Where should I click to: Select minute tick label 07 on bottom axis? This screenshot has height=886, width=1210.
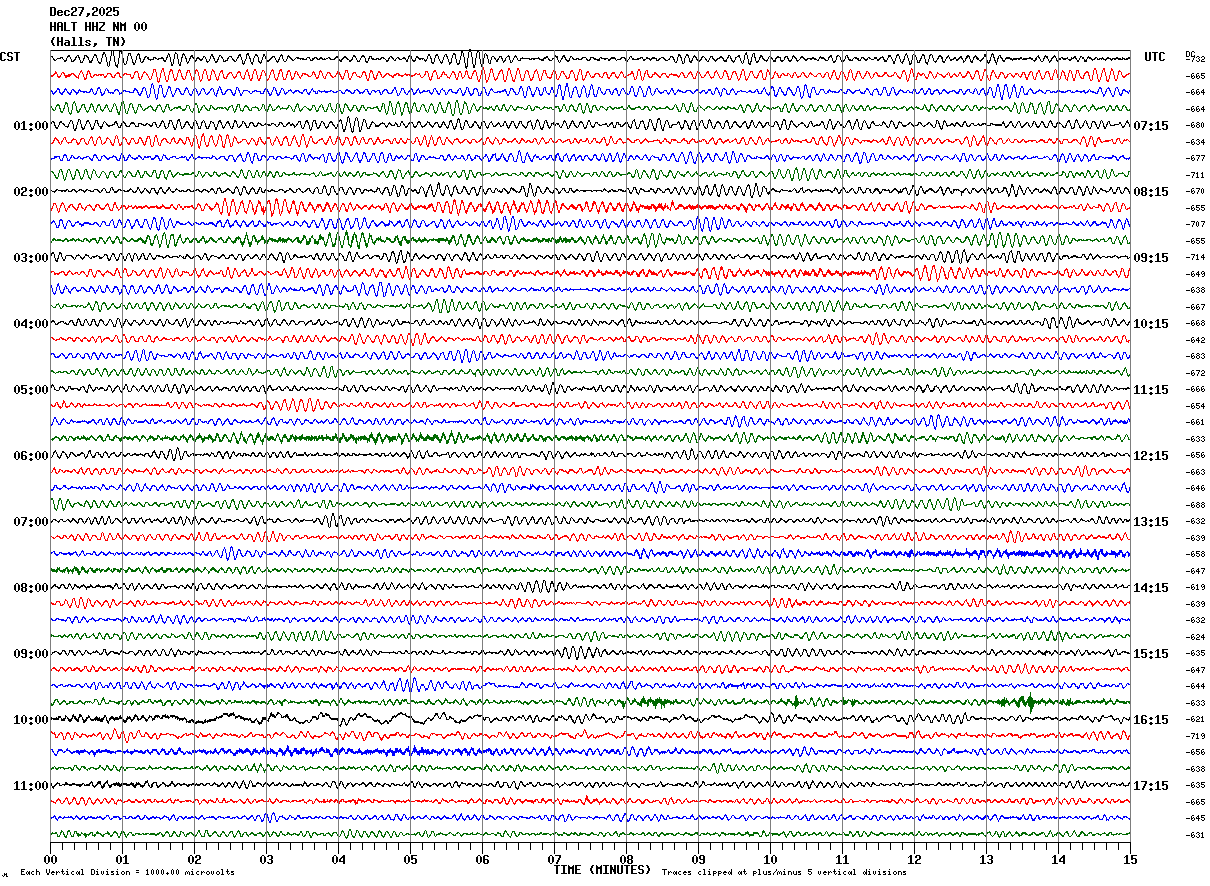click(x=554, y=859)
